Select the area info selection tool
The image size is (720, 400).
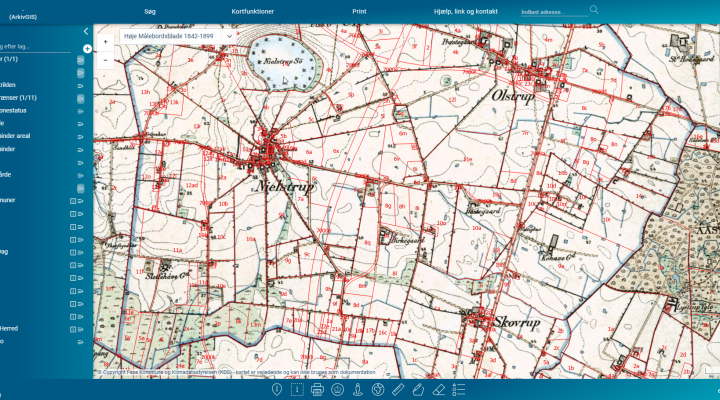(297, 389)
